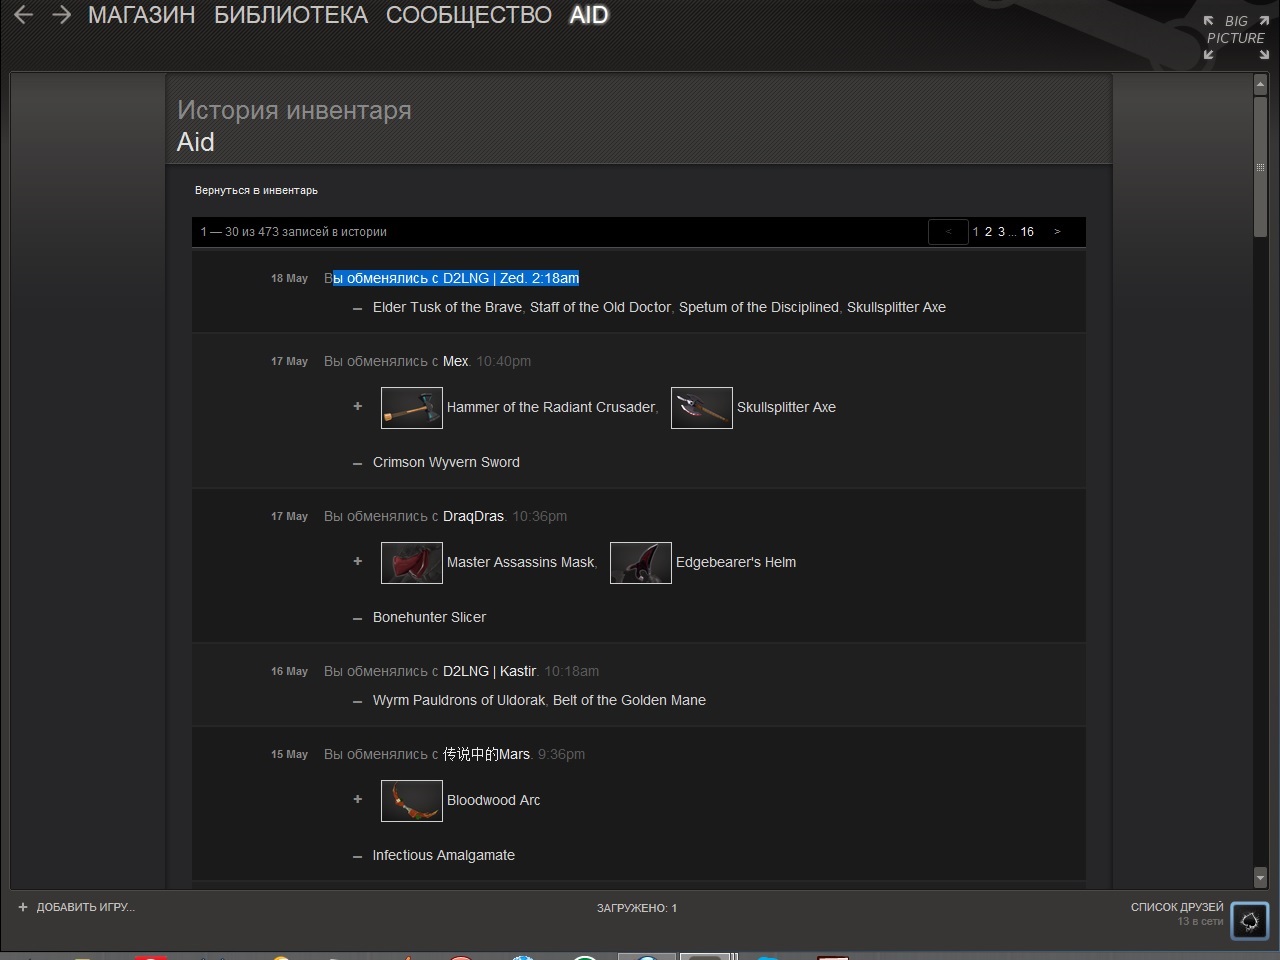
Task: Select Bonehunter Slicer item
Action: coord(429,617)
